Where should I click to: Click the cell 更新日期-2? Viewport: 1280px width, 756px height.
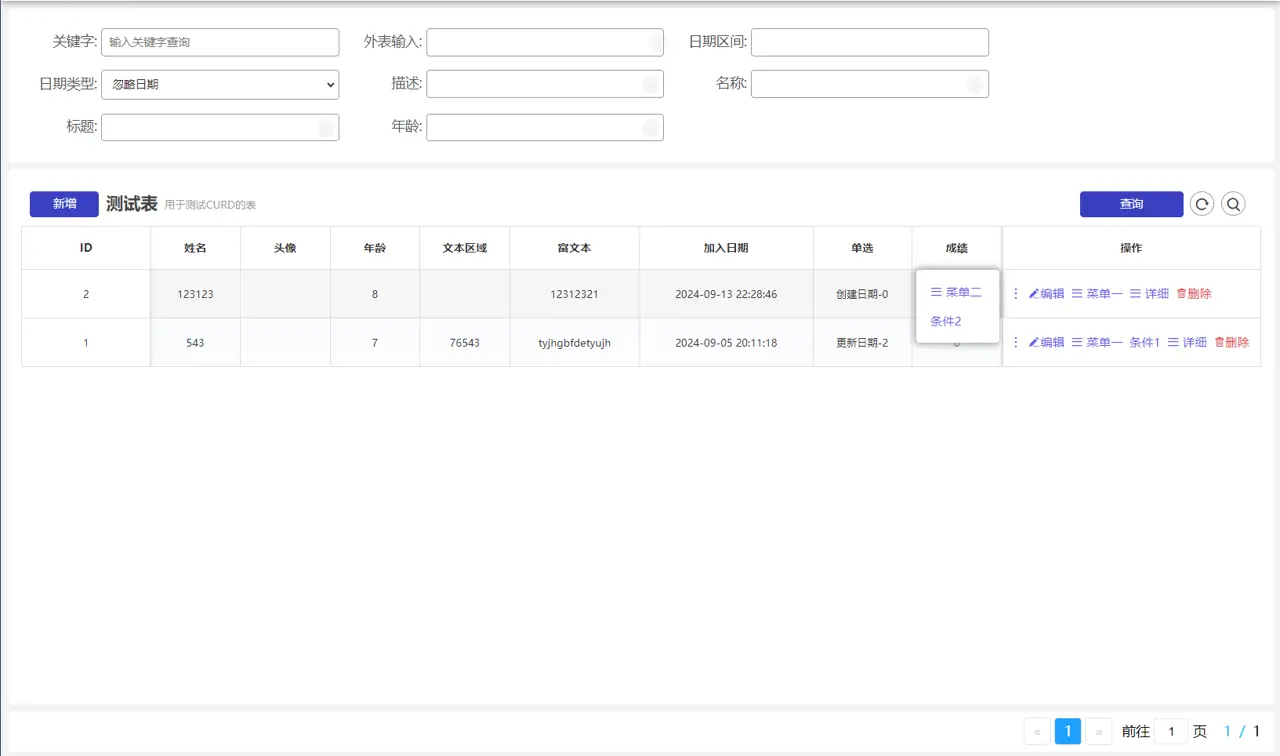pyautogui.click(x=862, y=342)
